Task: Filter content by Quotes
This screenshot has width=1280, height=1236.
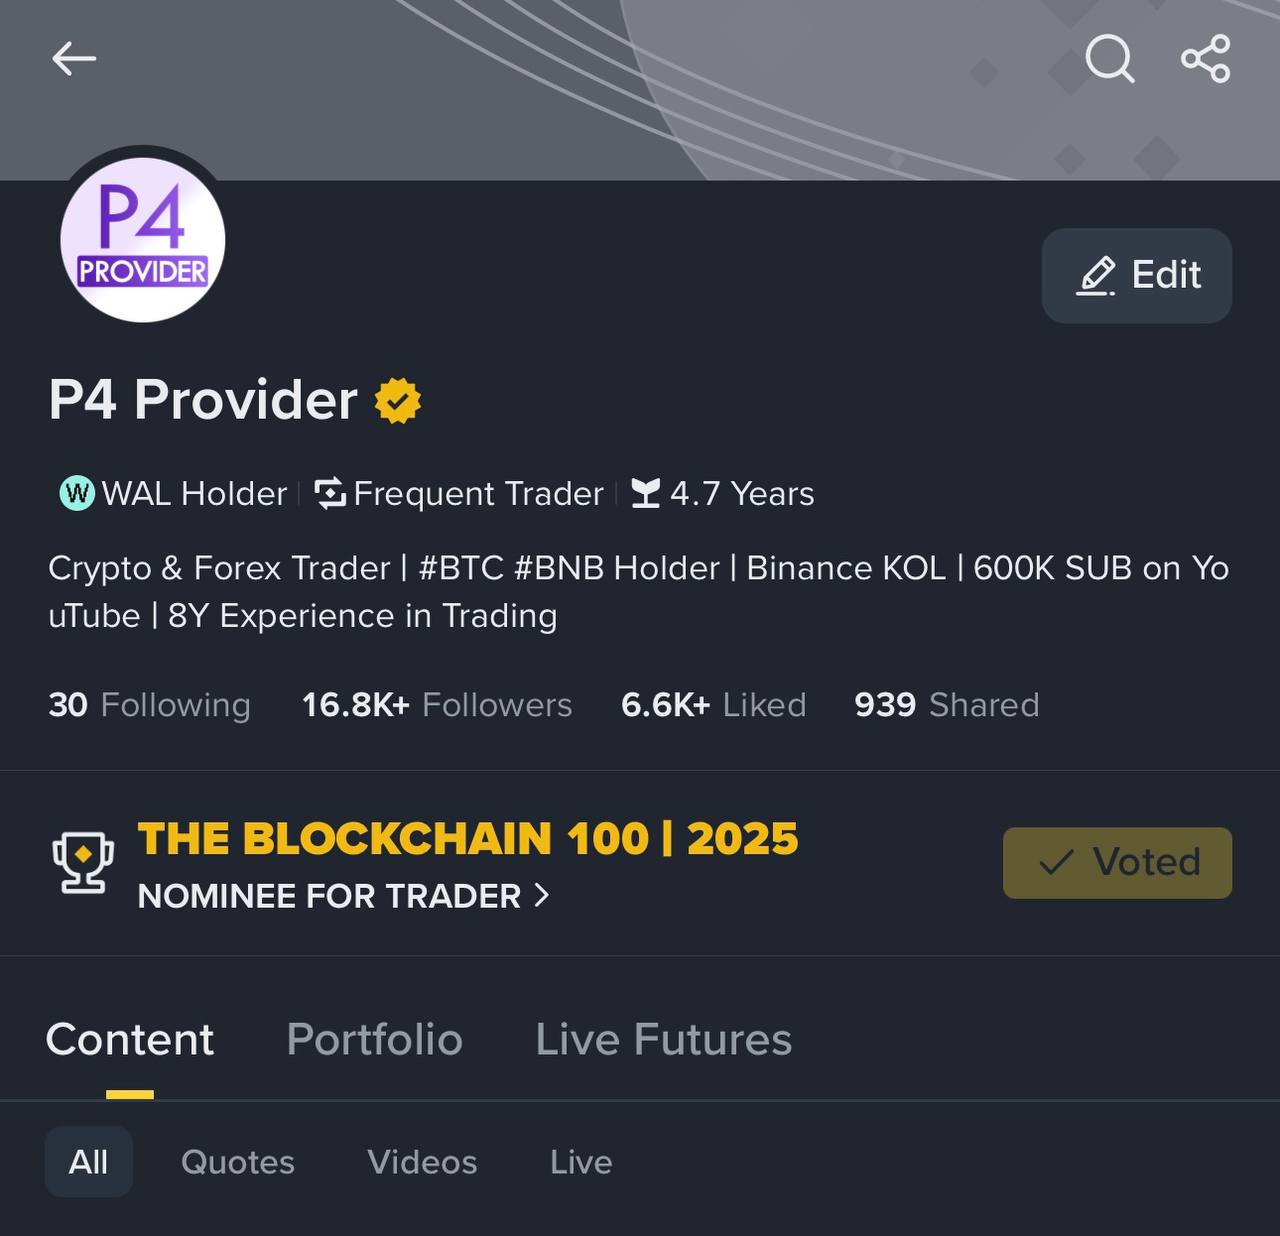Action: pos(238,1162)
